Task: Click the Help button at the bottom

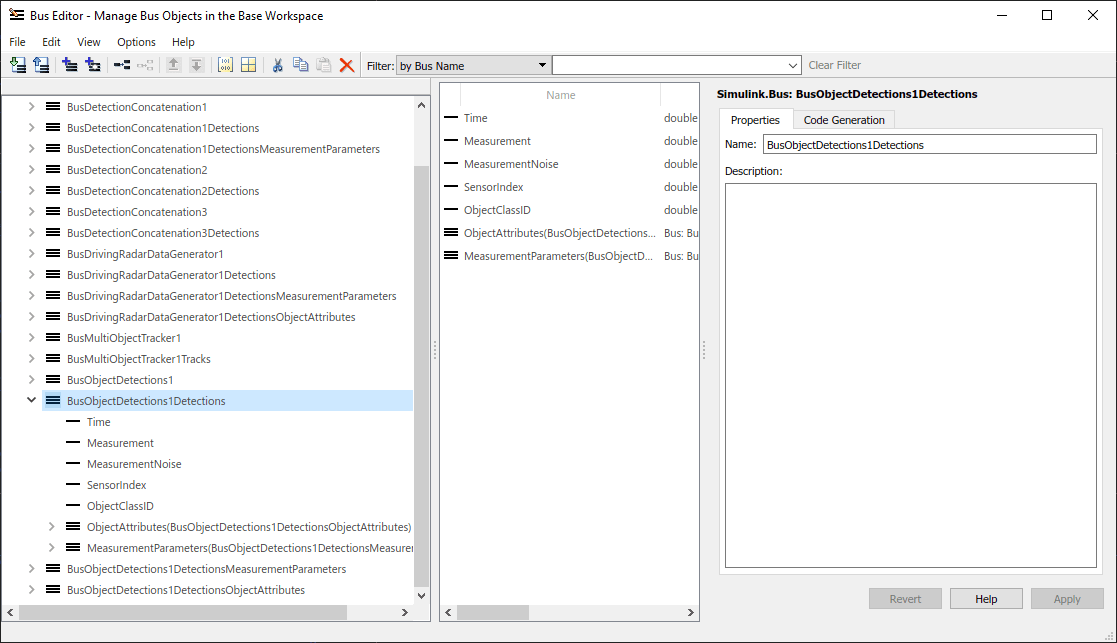Action: [986, 599]
